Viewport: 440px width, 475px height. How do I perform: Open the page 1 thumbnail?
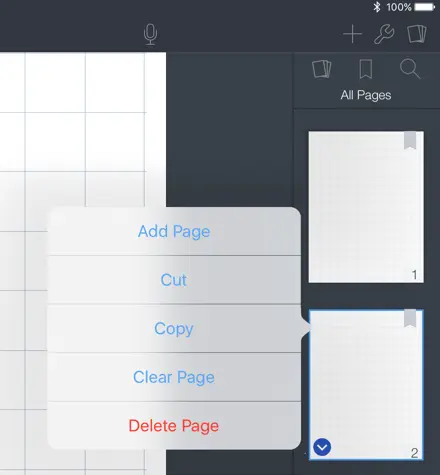coord(366,207)
